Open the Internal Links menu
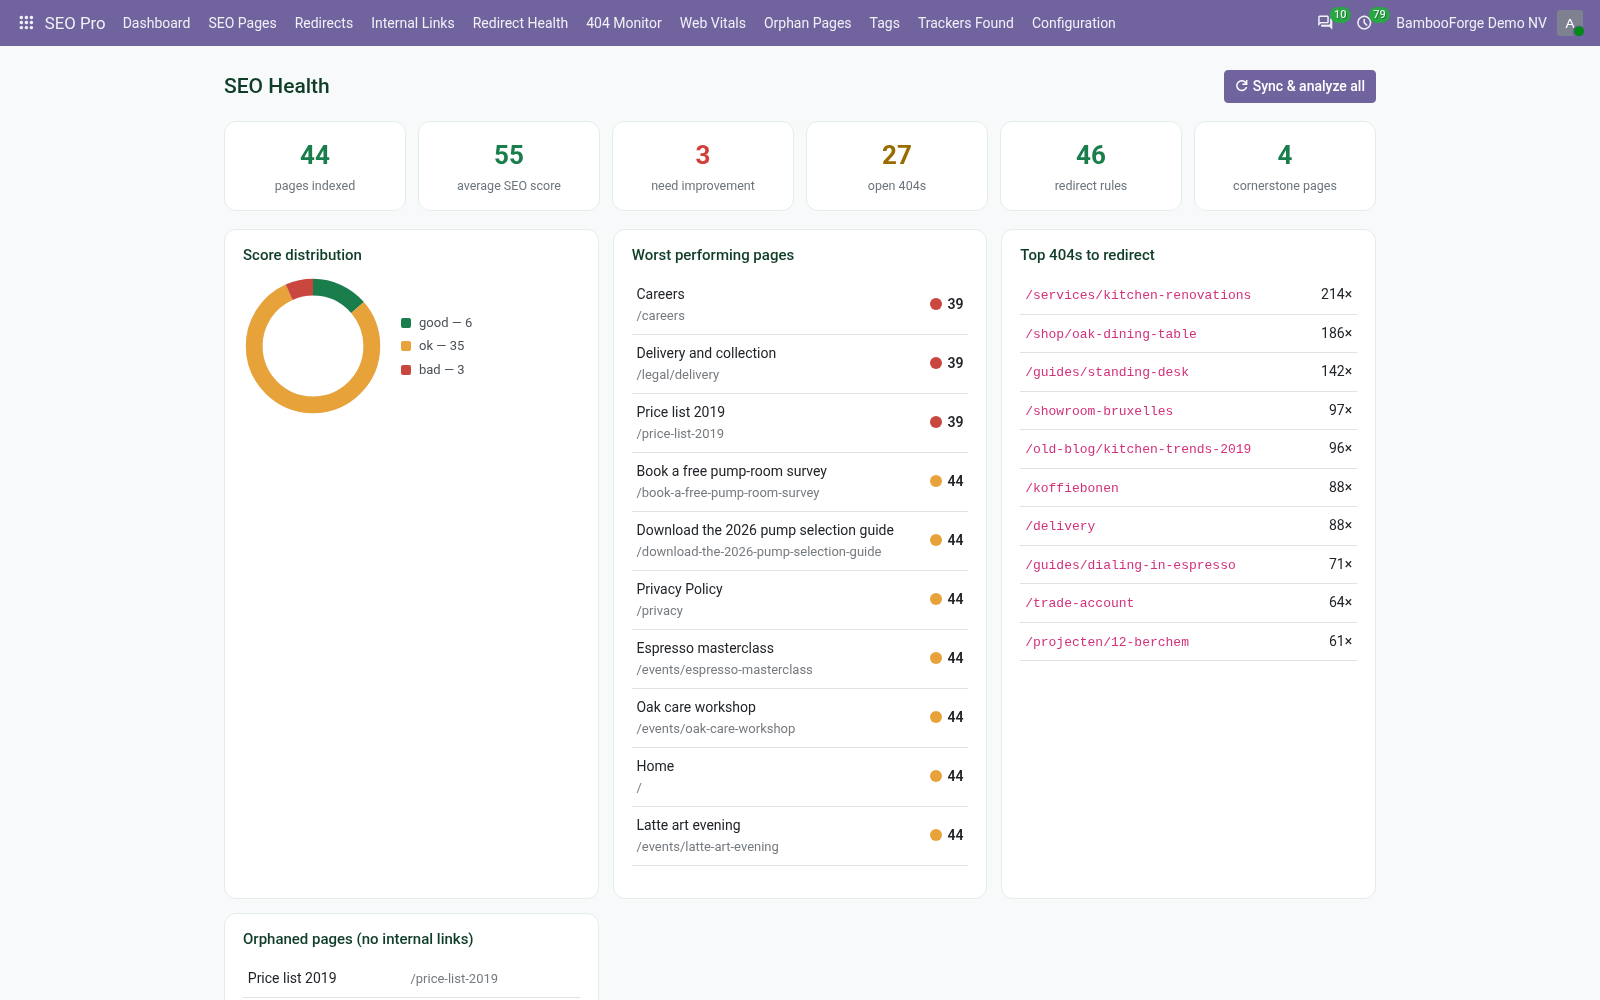The height and width of the screenshot is (1000, 1600). (412, 23)
